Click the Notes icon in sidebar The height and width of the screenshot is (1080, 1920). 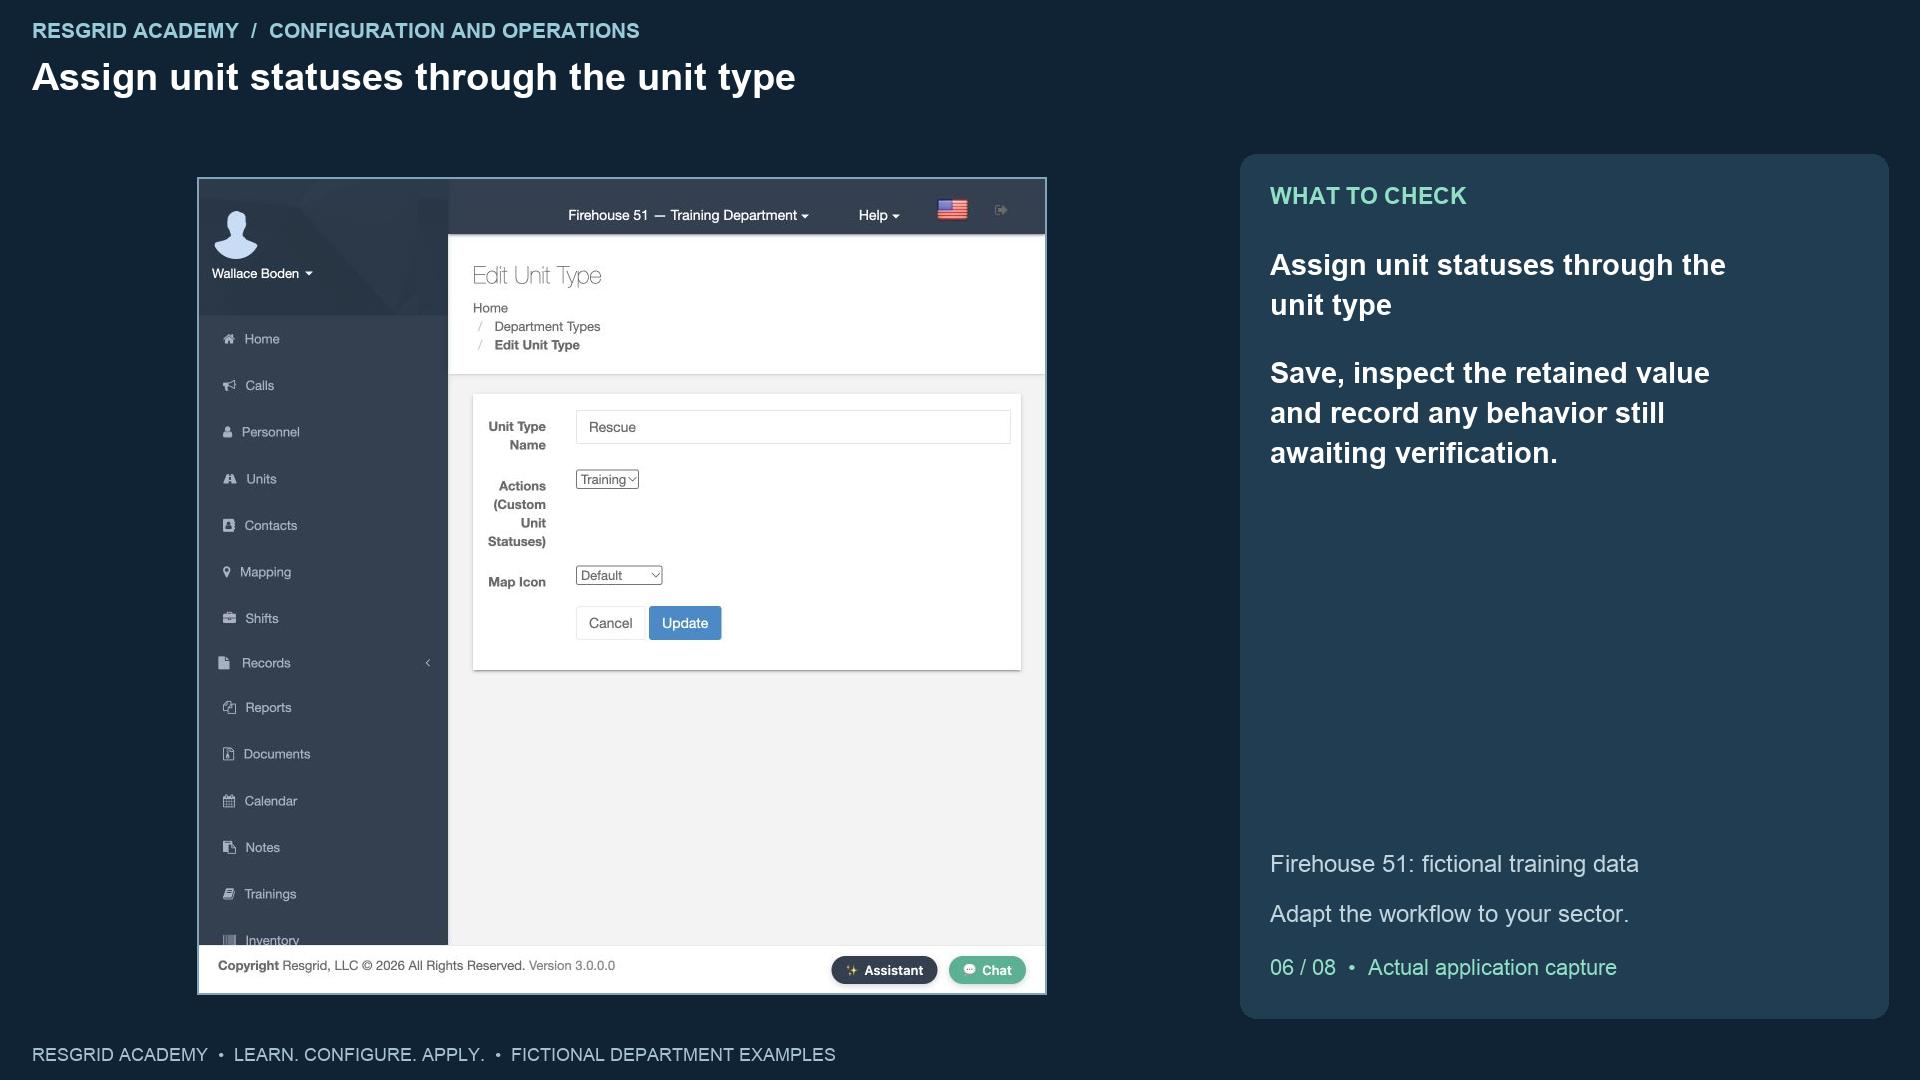pyautogui.click(x=229, y=847)
